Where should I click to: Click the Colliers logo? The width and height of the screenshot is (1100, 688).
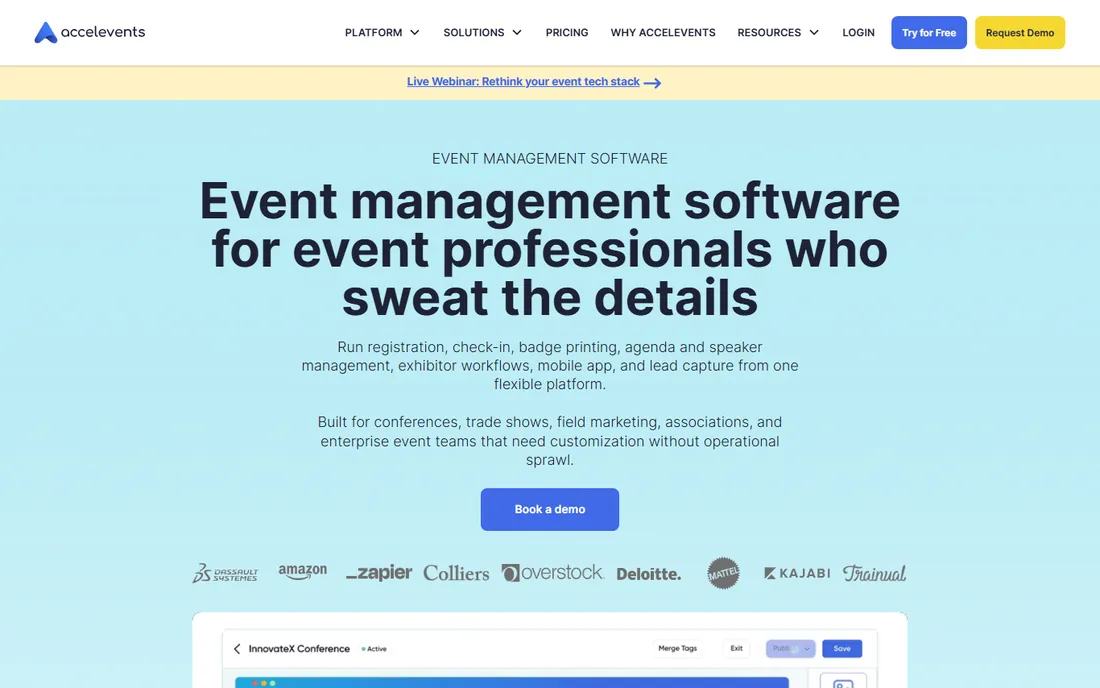(x=456, y=573)
